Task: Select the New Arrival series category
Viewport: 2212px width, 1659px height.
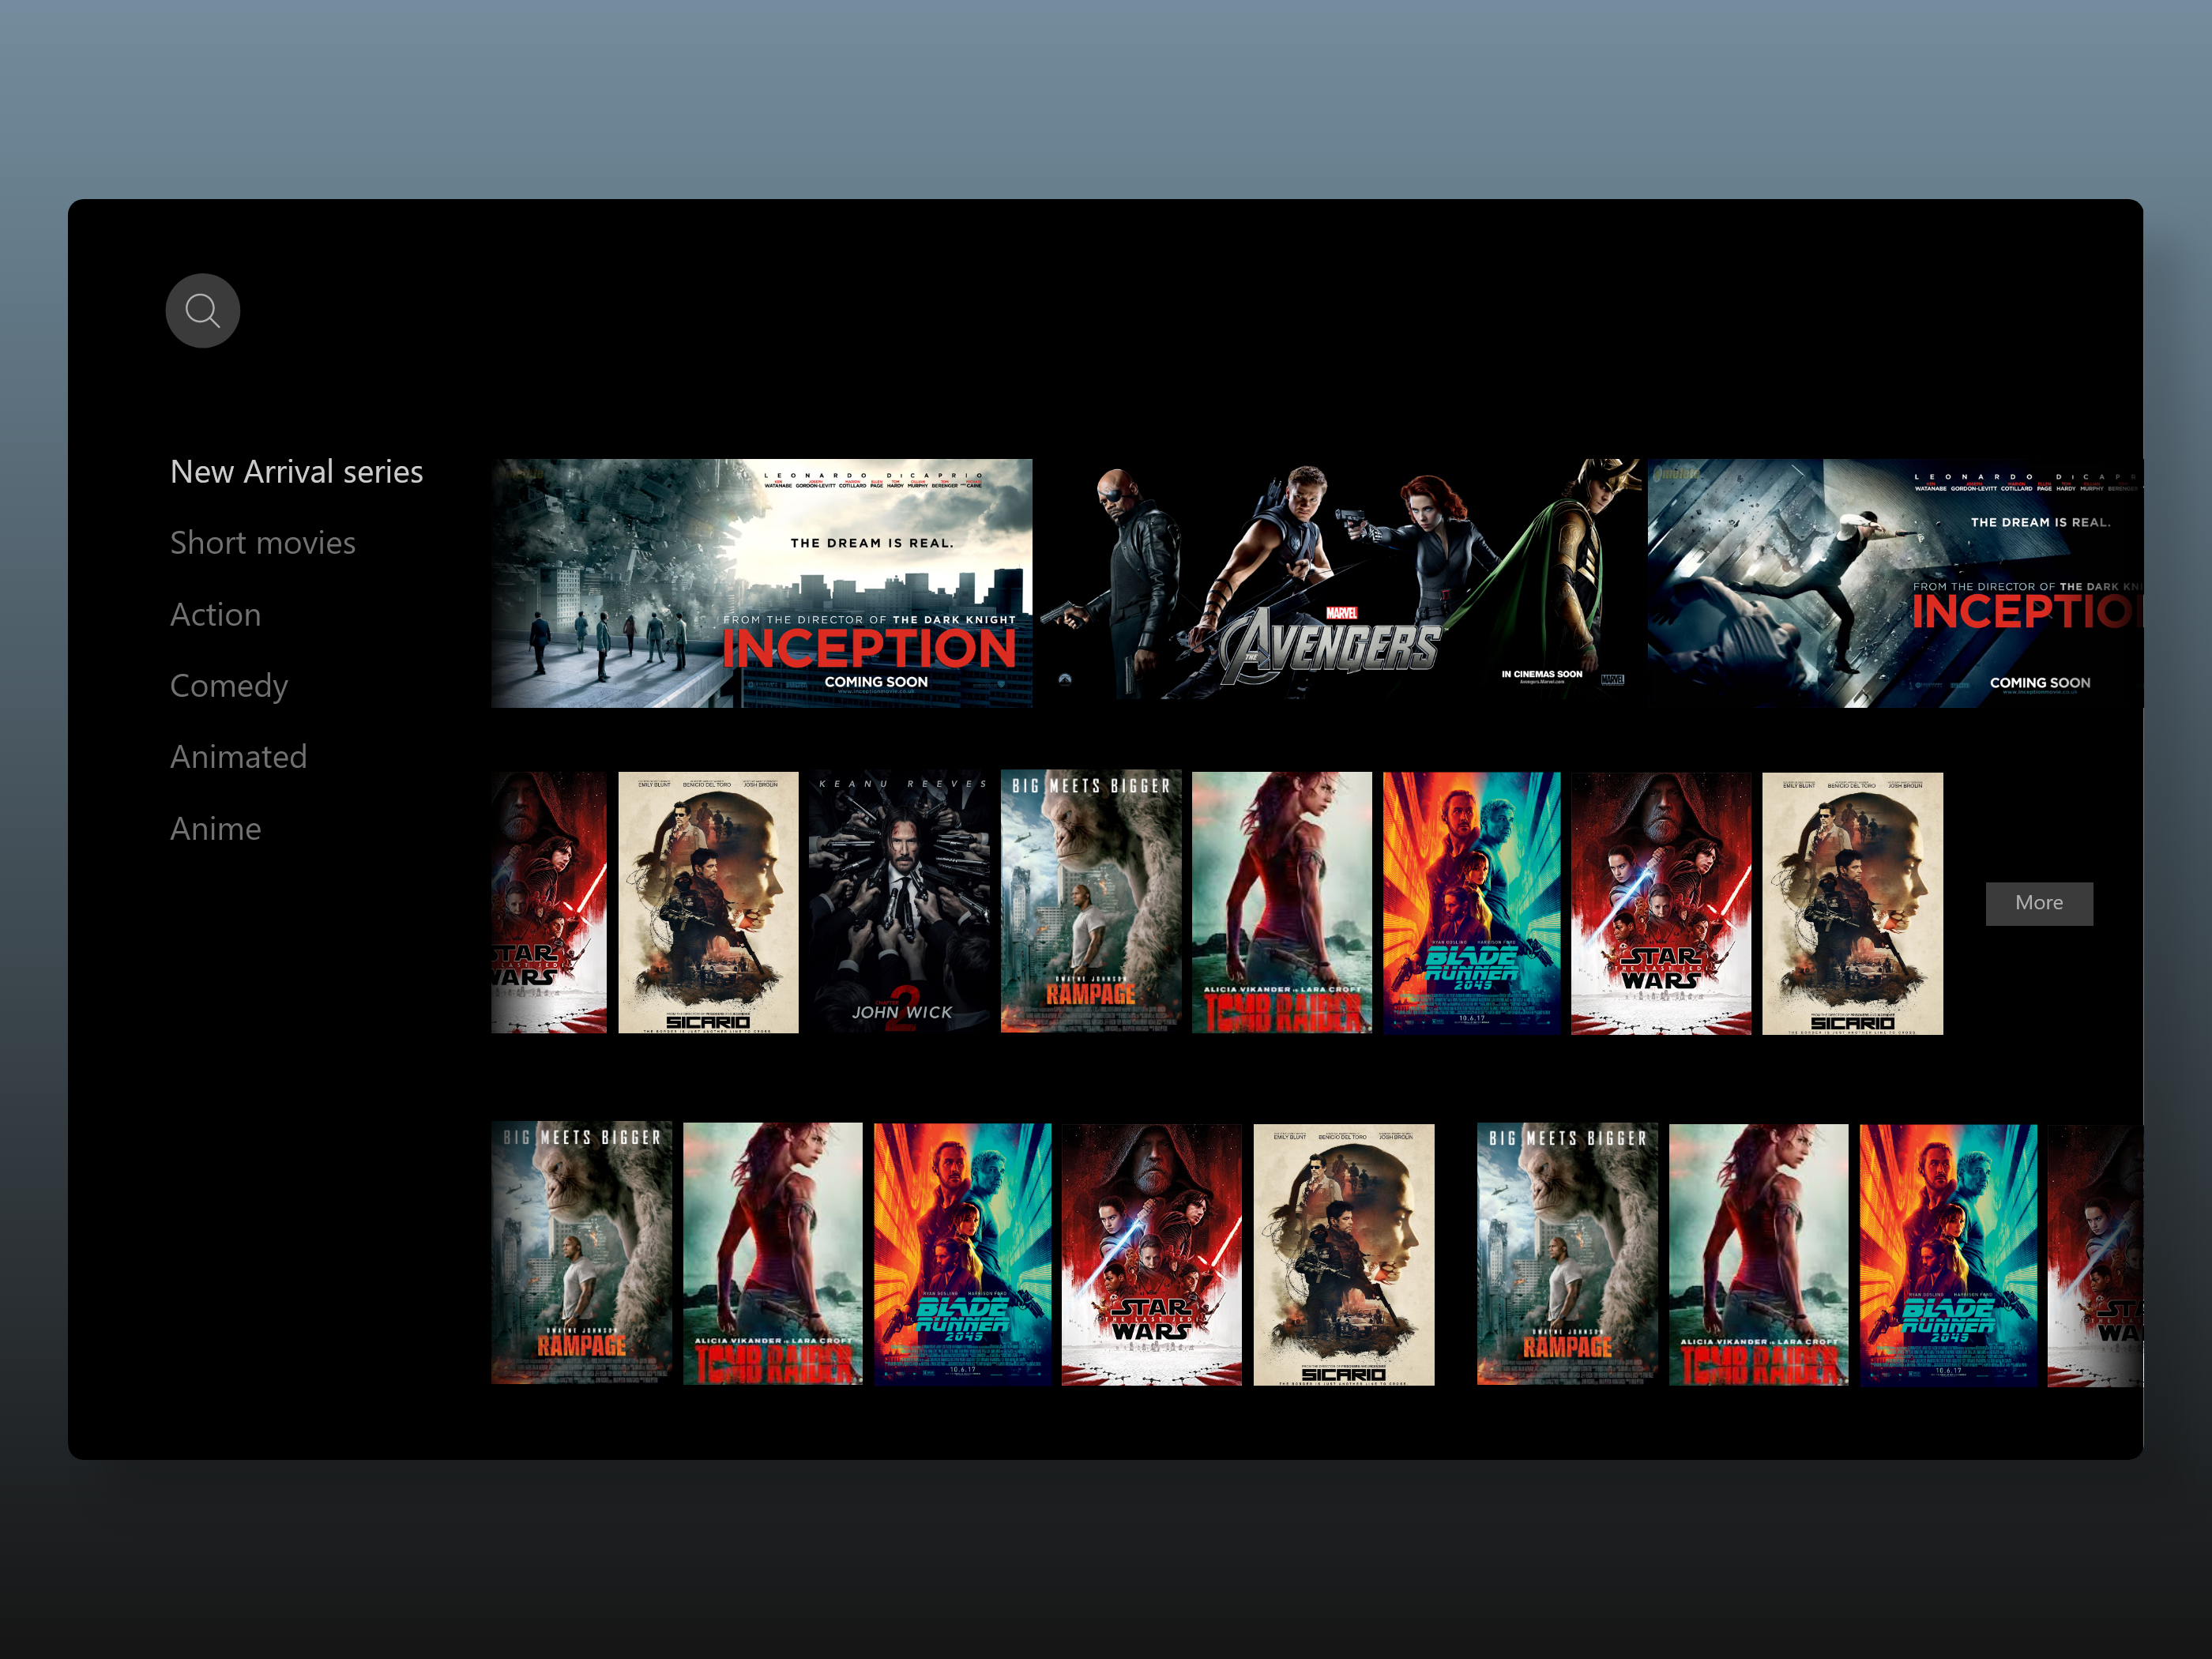Action: pyautogui.click(x=297, y=471)
